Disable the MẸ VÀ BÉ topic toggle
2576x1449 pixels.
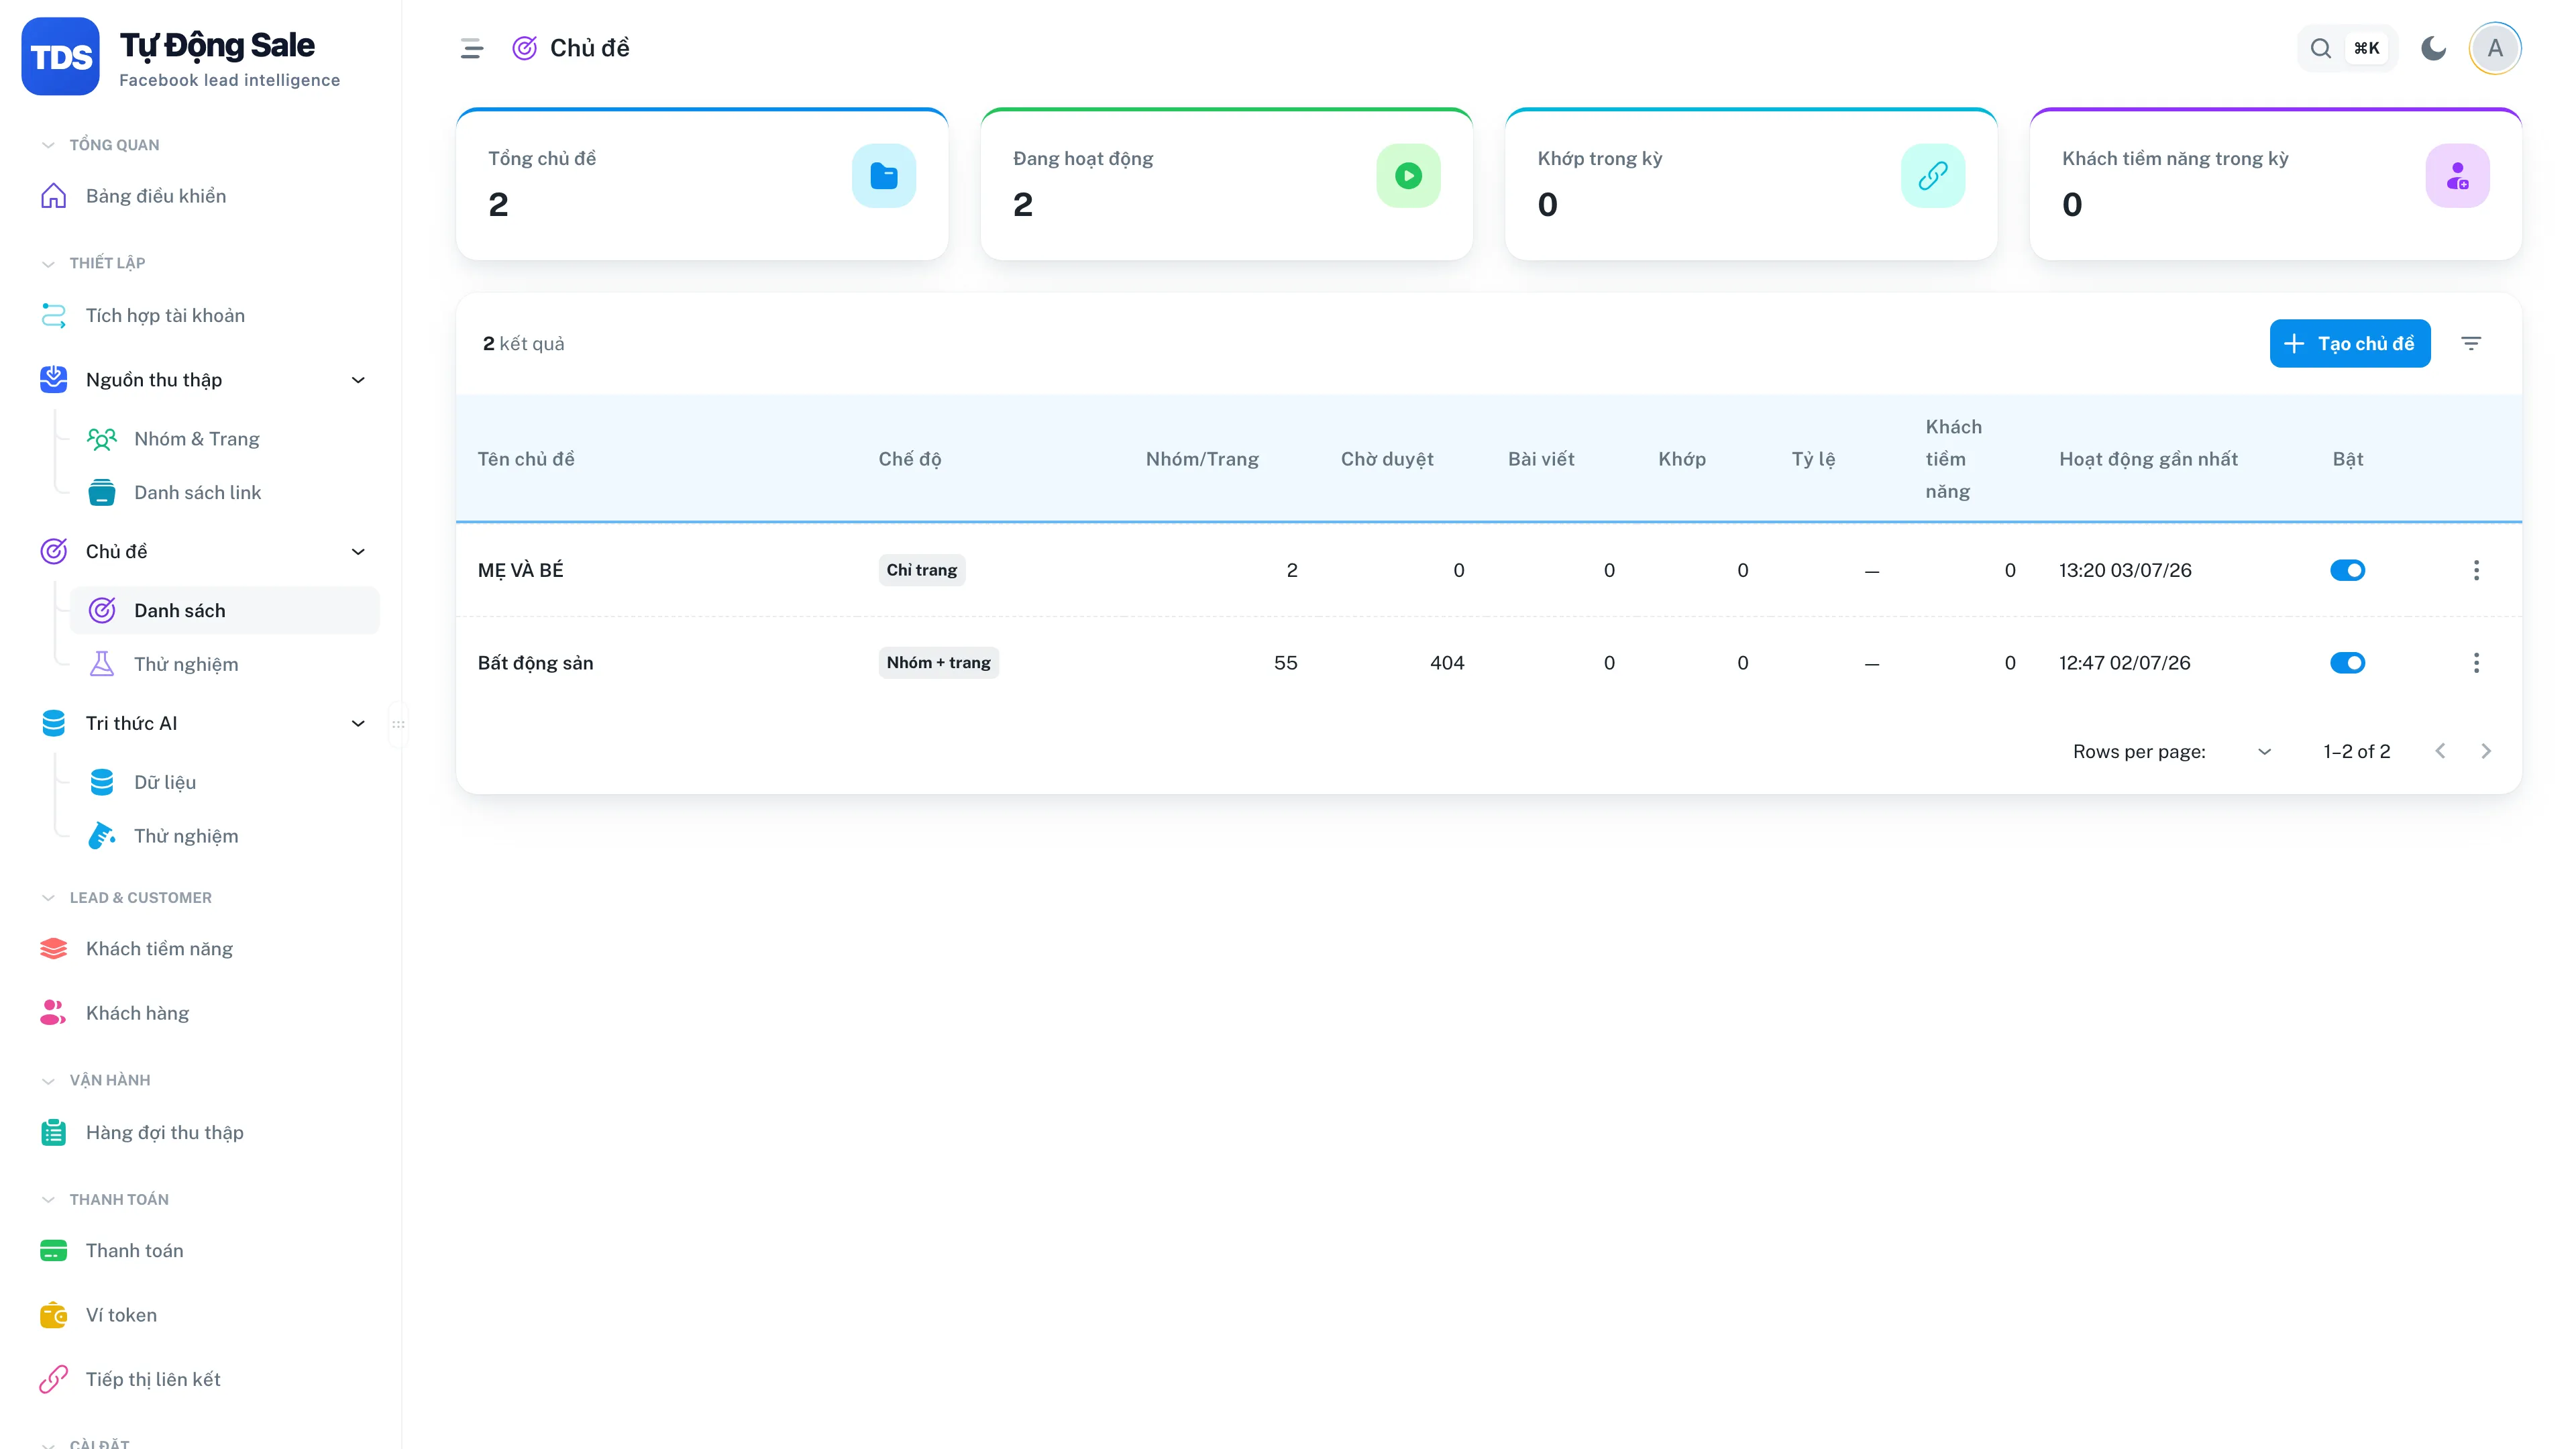[x=2347, y=570]
